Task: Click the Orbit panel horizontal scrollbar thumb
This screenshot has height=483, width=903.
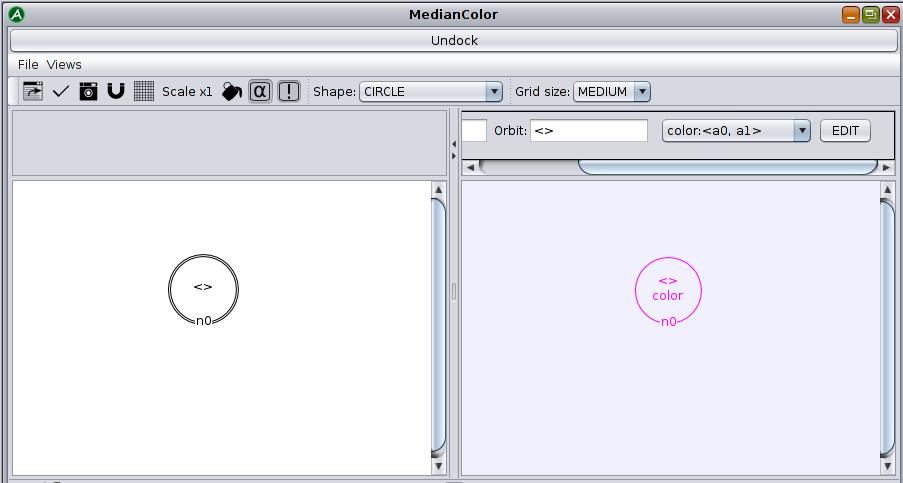Action: [x=727, y=168]
